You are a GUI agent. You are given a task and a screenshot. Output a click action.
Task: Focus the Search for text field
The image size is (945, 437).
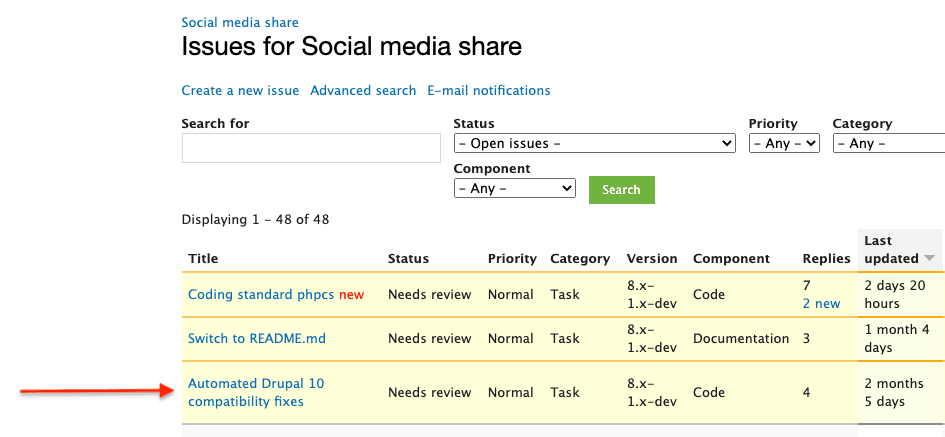311,148
